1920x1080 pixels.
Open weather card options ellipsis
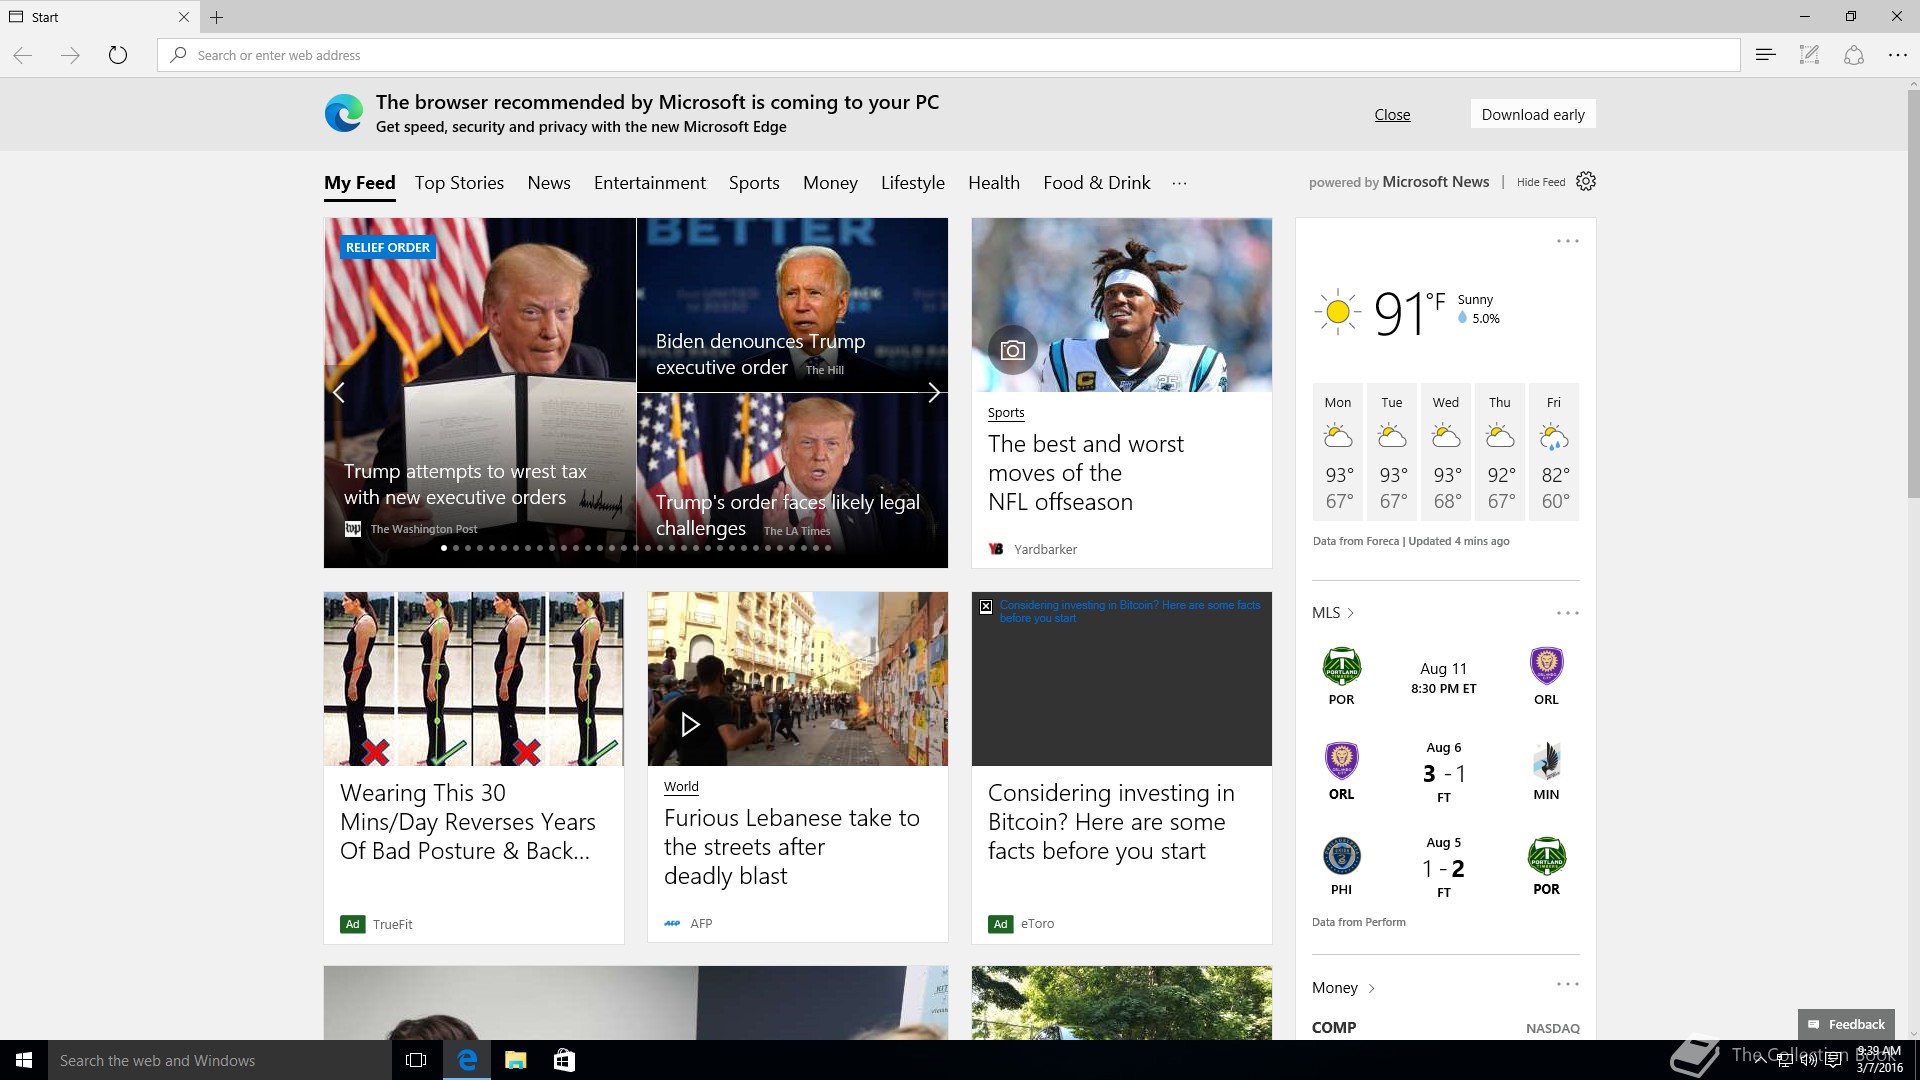(x=1567, y=241)
